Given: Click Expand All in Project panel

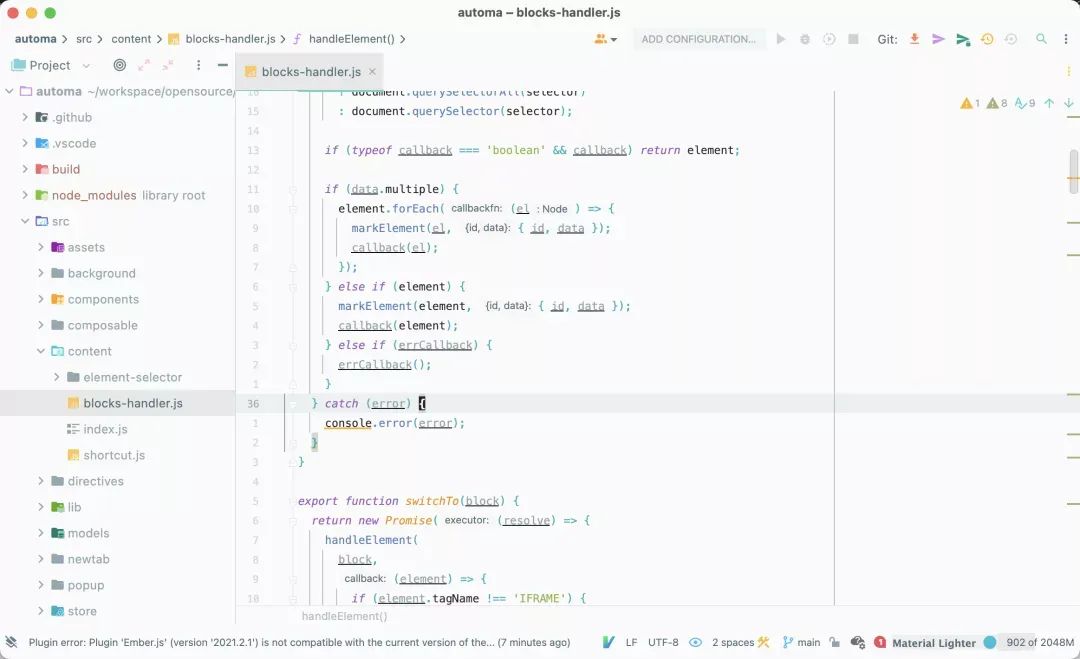Looking at the screenshot, I should click(x=144, y=65).
